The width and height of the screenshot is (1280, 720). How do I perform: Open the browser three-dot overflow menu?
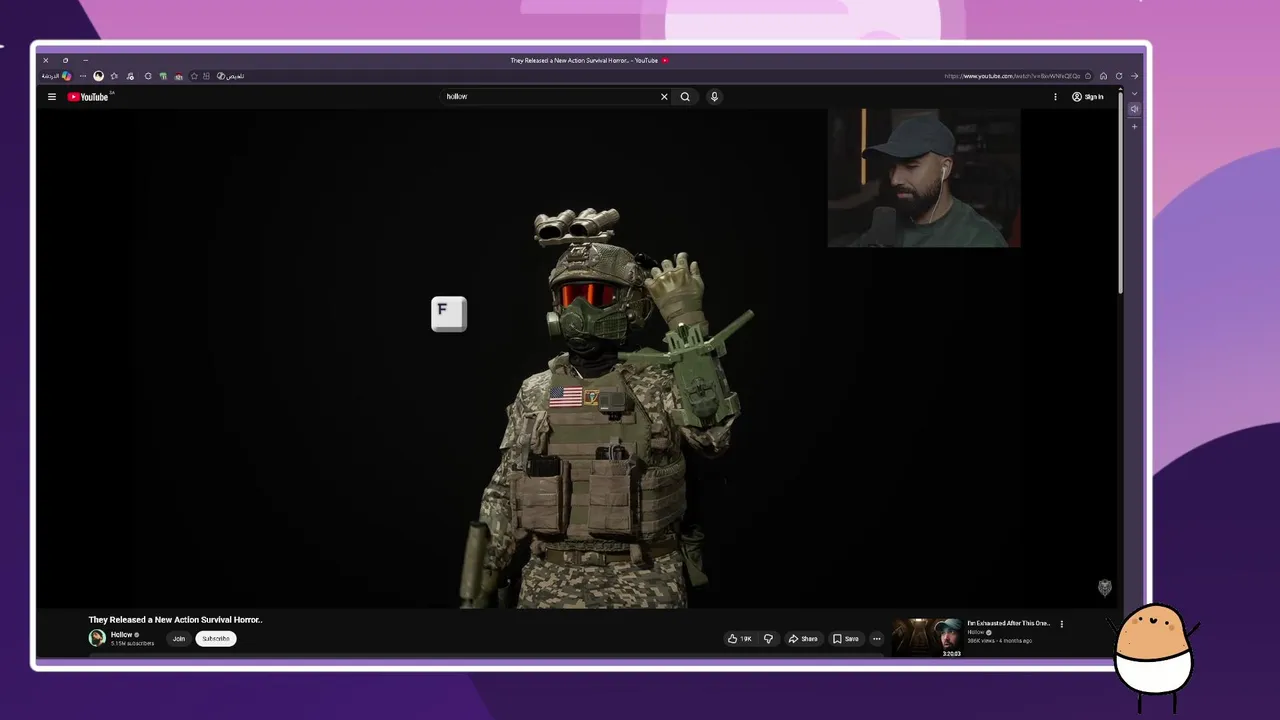pyautogui.click(x=83, y=76)
